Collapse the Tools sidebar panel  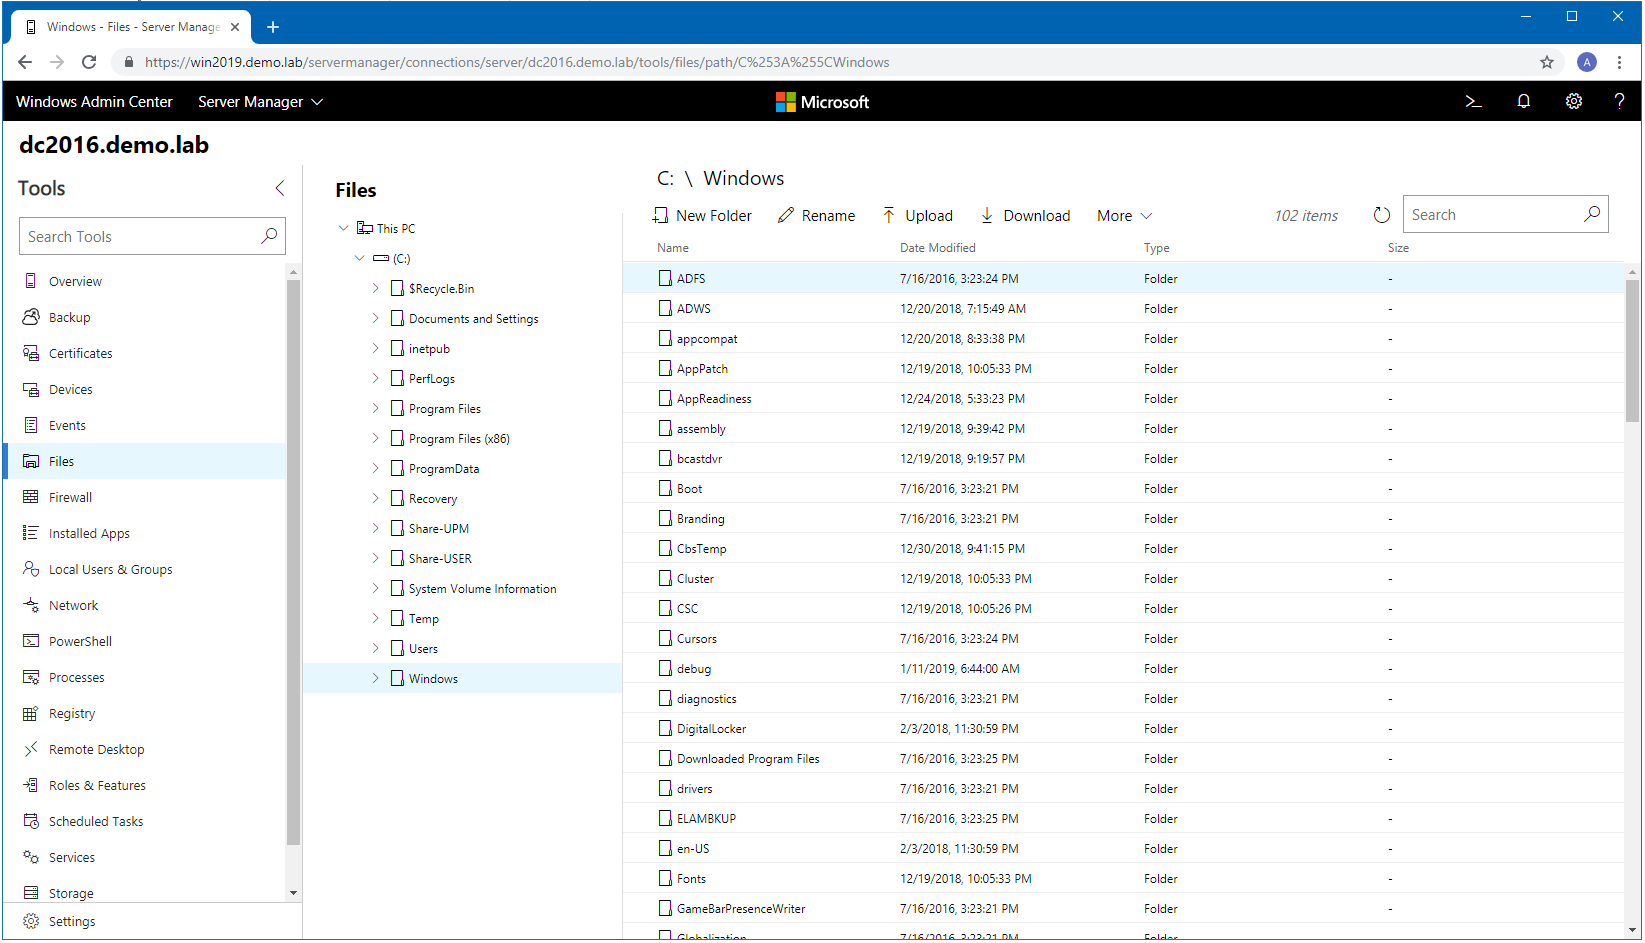click(279, 188)
